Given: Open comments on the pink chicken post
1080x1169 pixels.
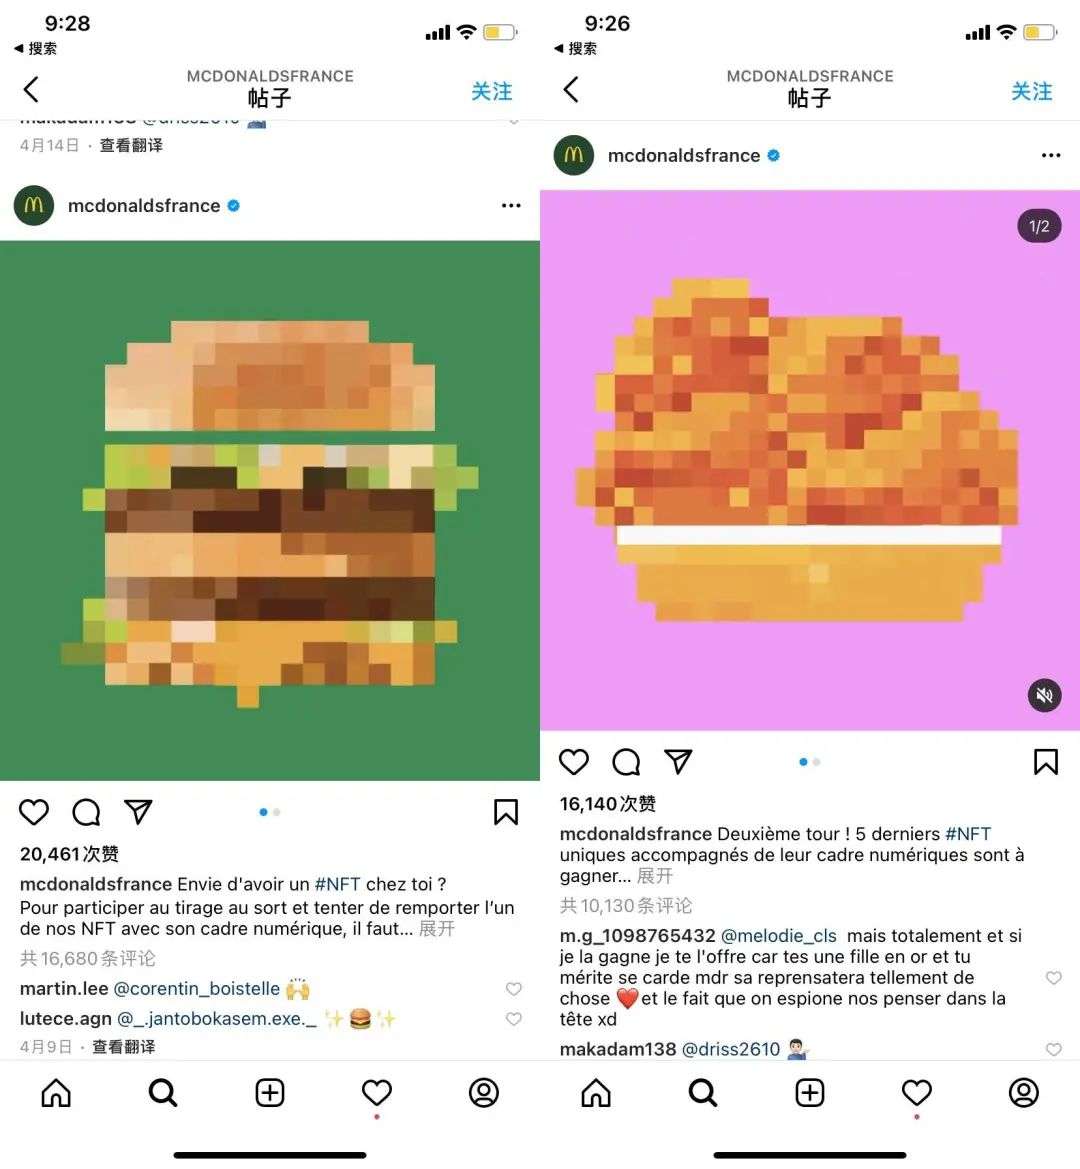Looking at the screenshot, I should [626, 762].
